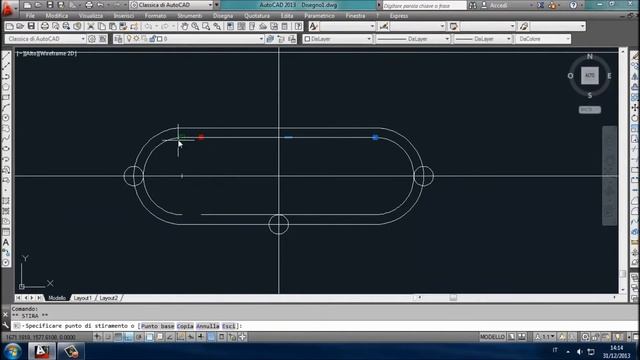The height and width of the screenshot is (360, 640).
Task: Click the Plot print icon in standard toolbar
Action: pyautogui.click(x=44, y=27)
